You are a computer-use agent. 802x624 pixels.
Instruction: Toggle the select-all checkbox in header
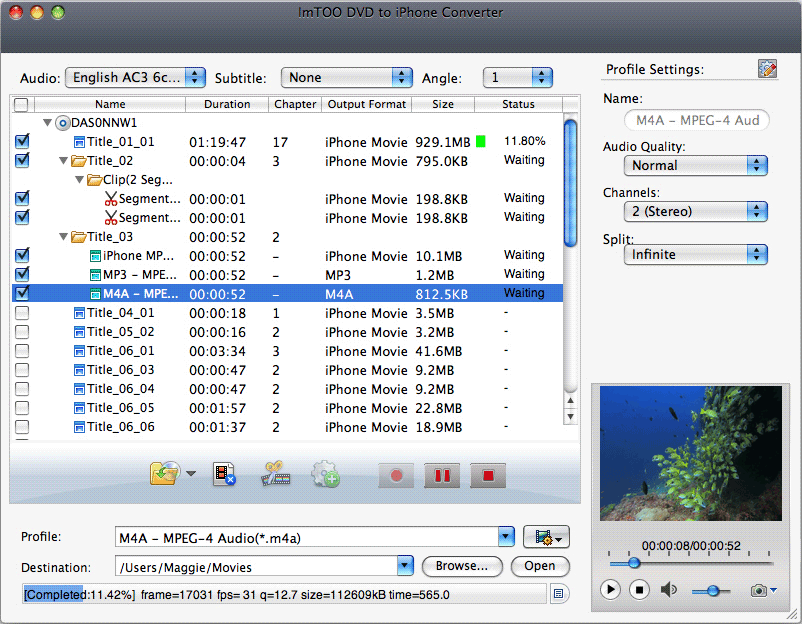pos(21,104)
